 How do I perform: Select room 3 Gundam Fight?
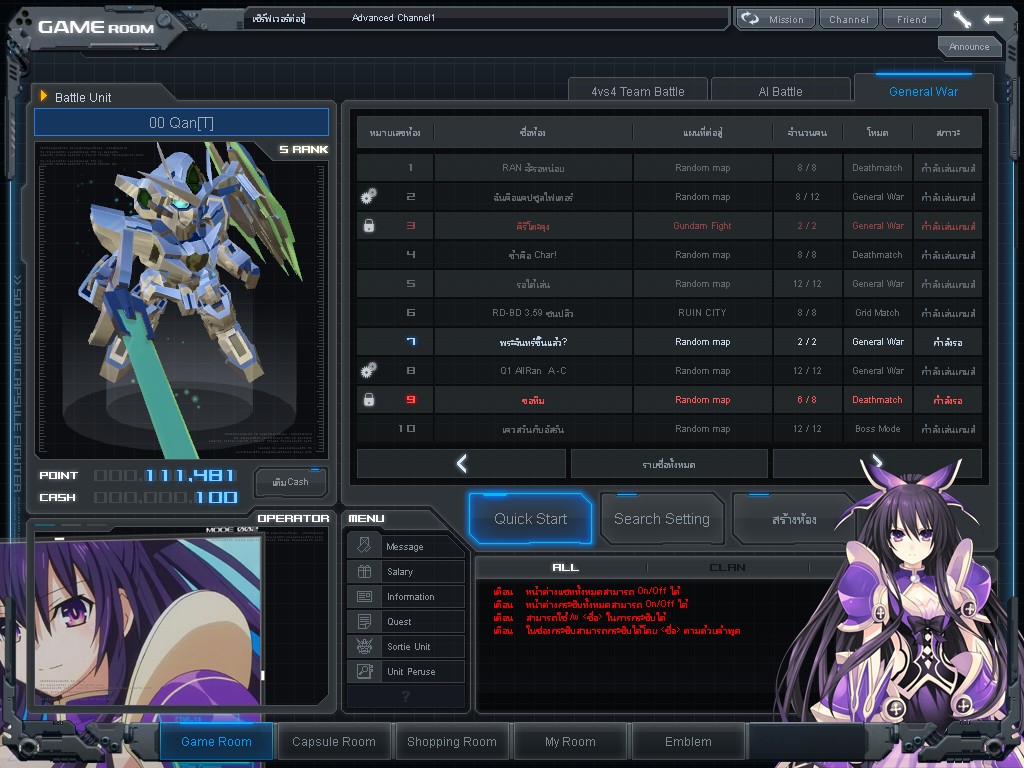[669, 225]
